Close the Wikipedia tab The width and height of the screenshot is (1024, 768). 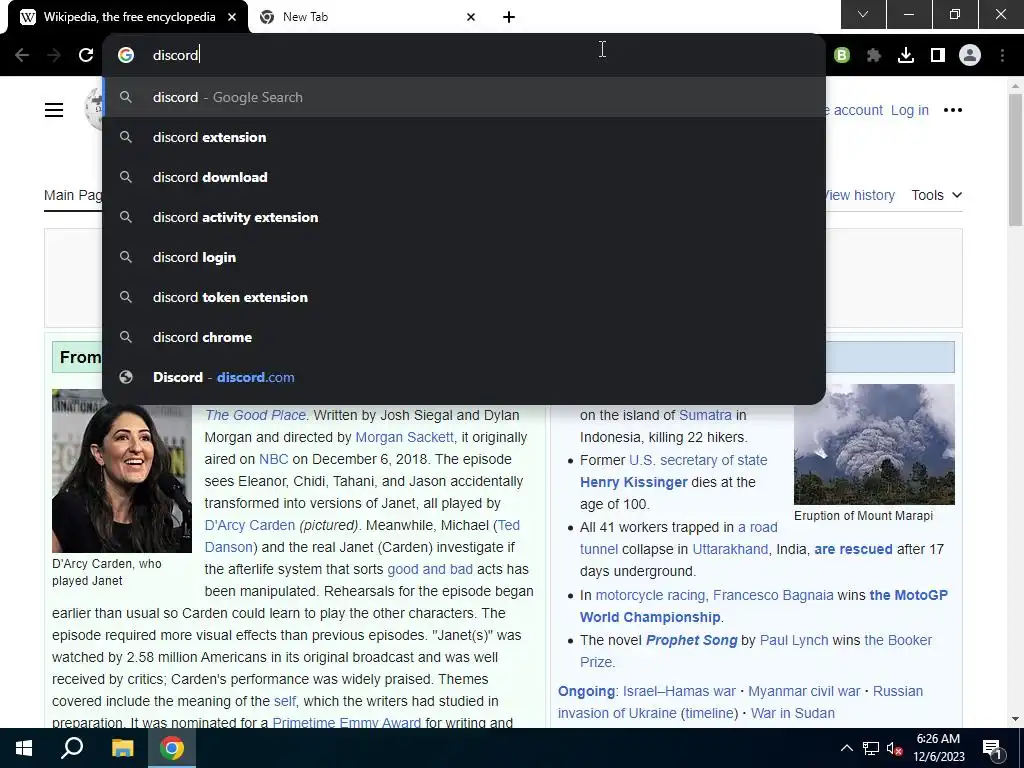pos(232,17)
